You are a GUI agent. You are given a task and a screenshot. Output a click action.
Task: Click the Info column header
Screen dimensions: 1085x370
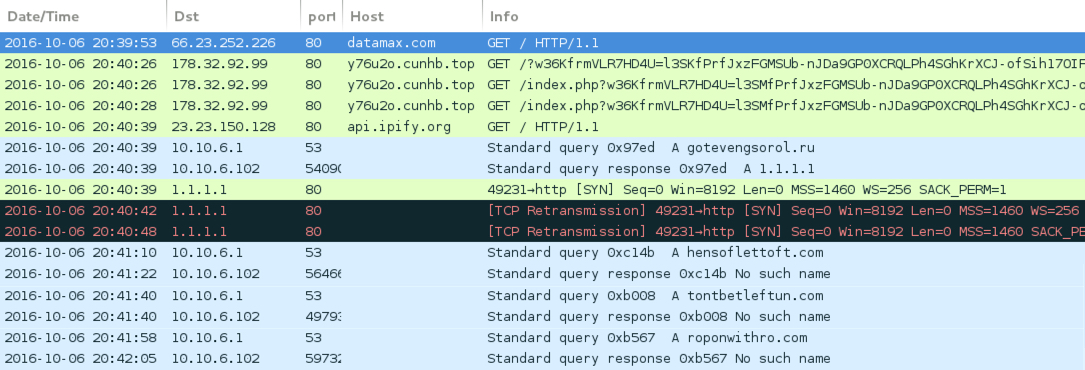point(783,15)
